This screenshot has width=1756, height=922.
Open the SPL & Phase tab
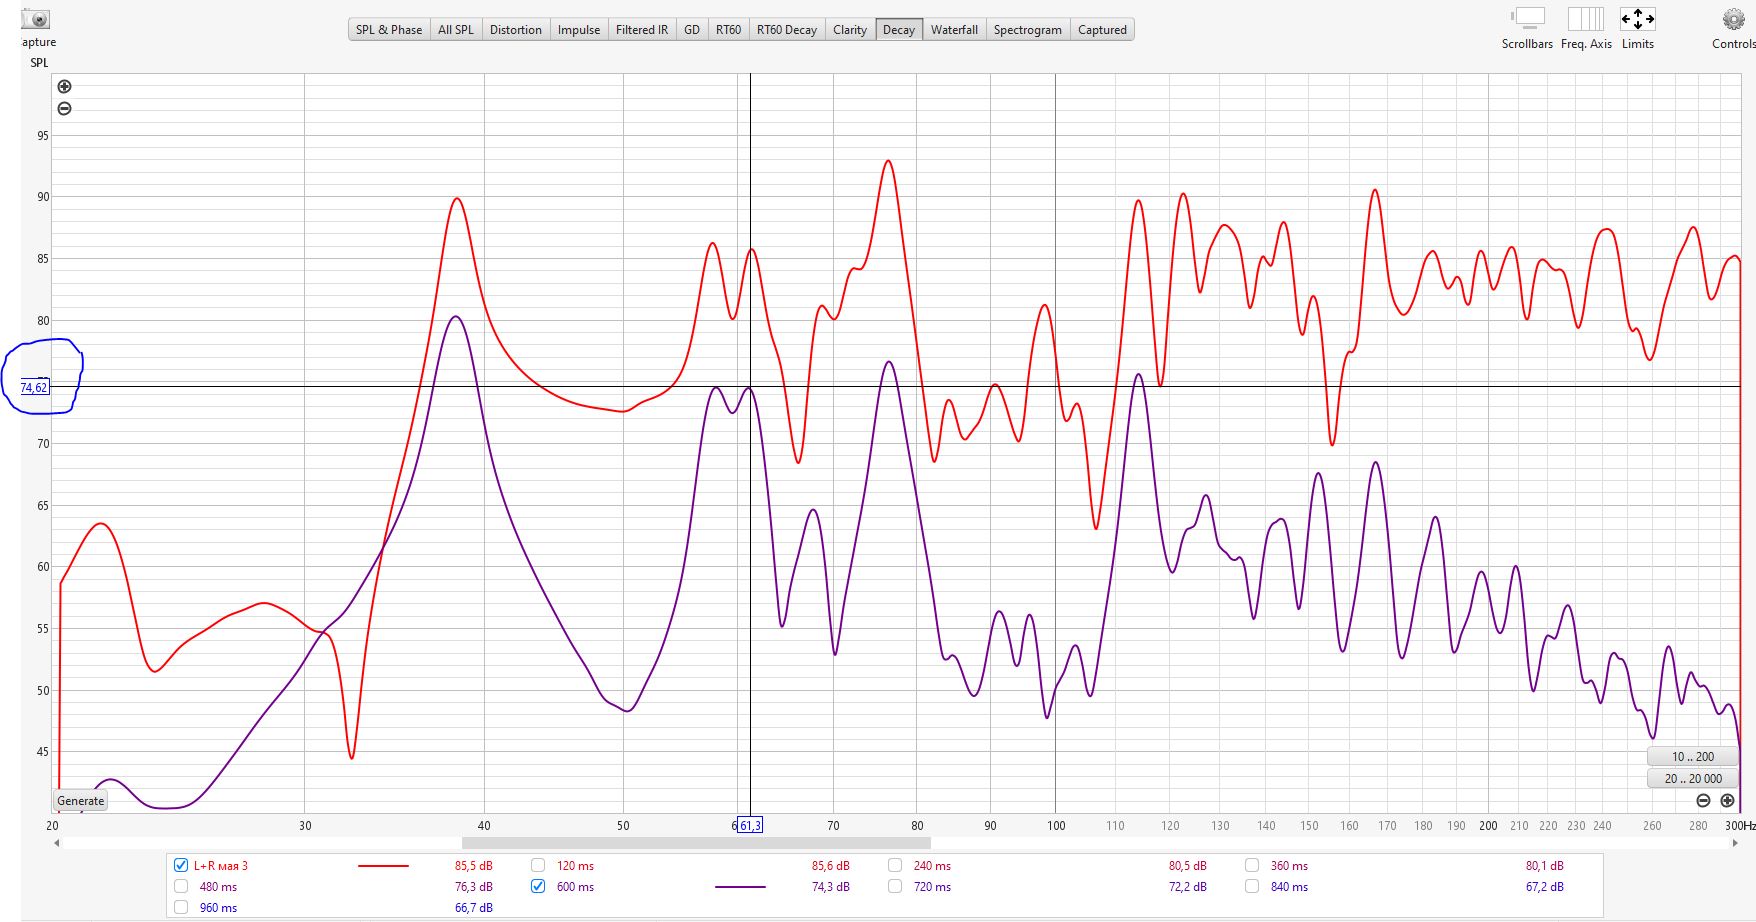389,30
